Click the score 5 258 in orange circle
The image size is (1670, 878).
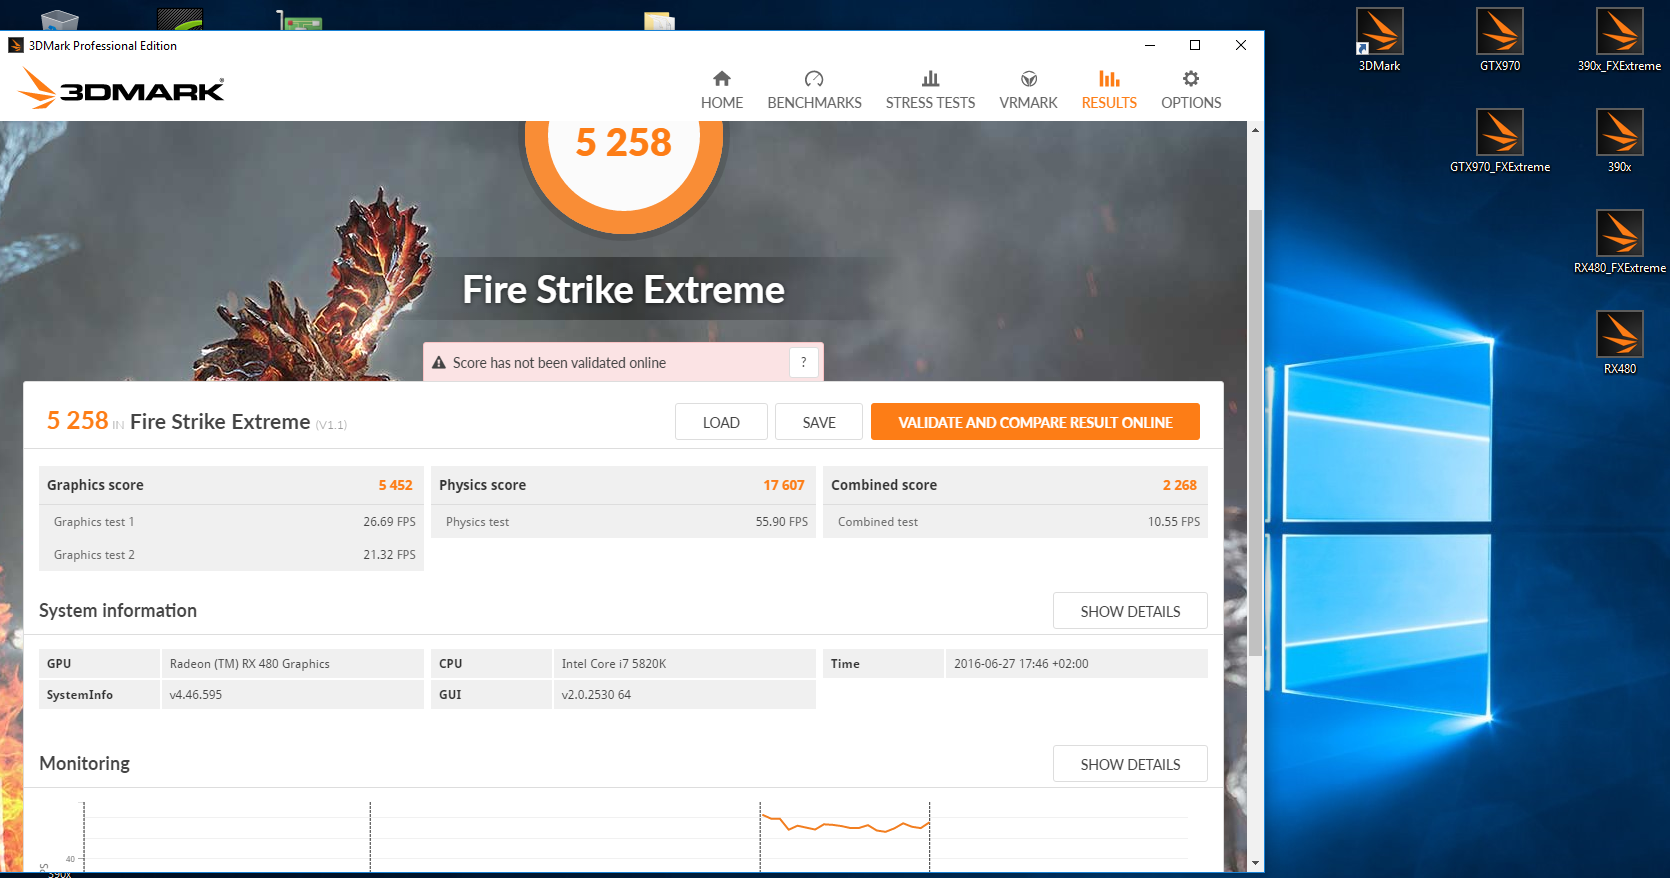tap(623, 143)
